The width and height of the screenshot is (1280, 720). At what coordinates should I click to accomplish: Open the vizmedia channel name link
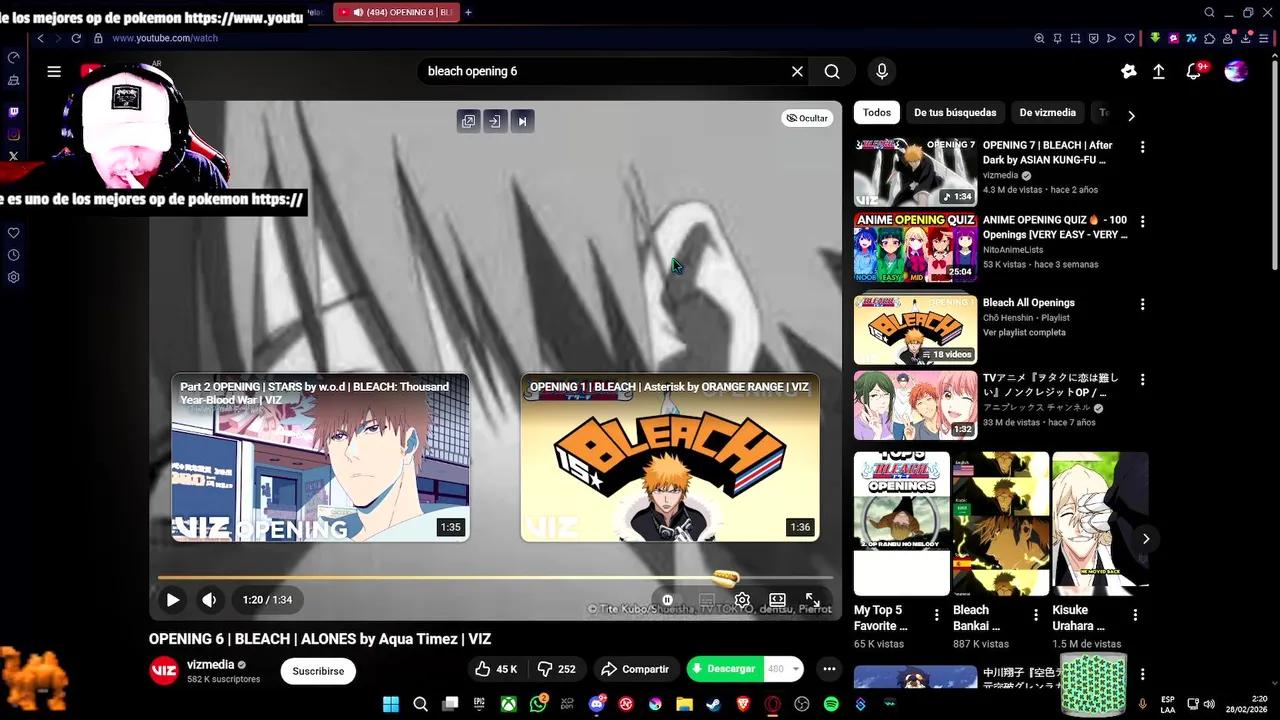[x=210, y=664]
